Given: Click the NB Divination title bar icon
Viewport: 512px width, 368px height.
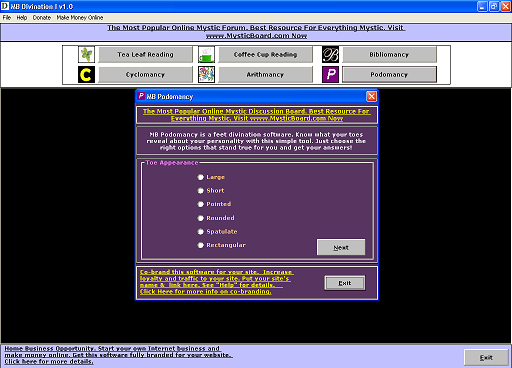Looking at the screenshot, I should click(5, 6).
